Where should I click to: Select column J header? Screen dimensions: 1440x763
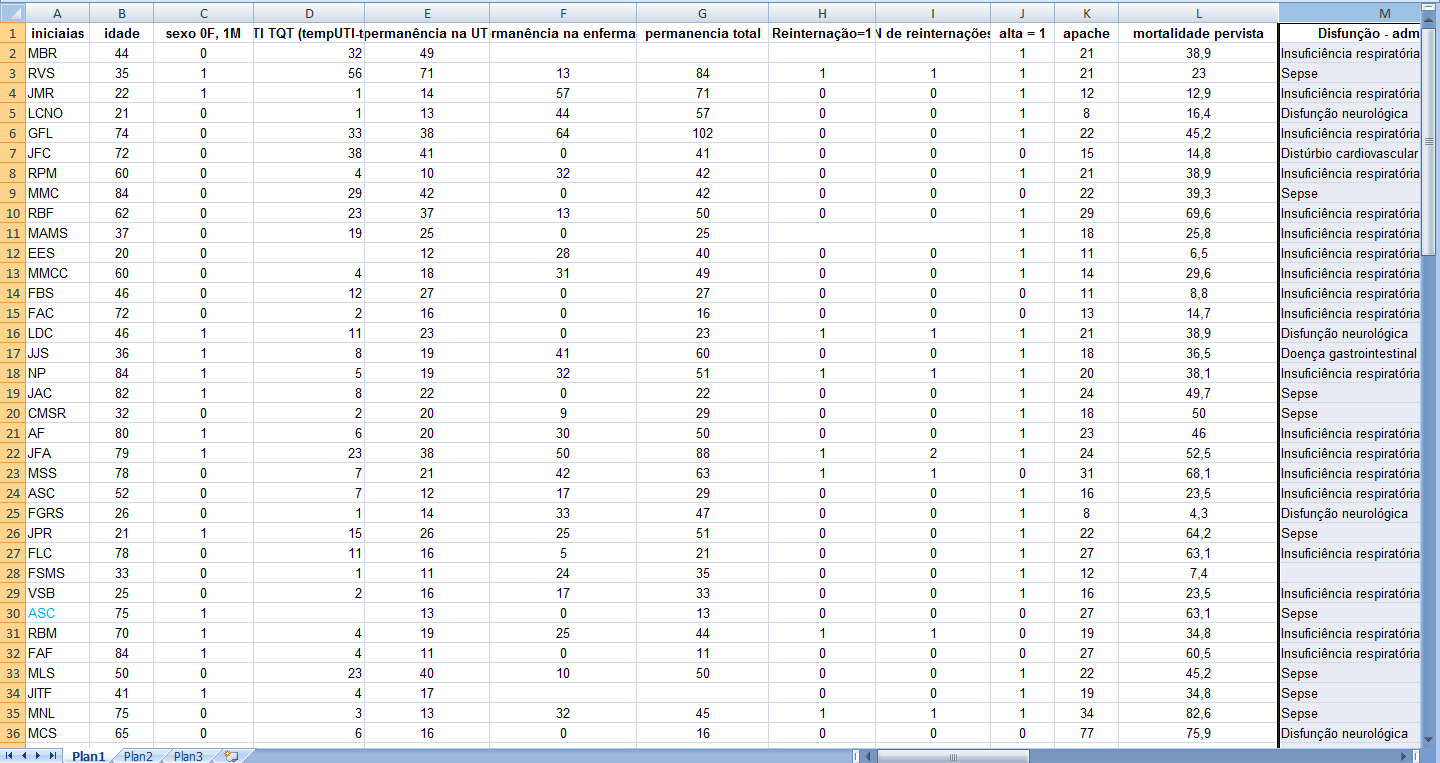(1022, 12)
